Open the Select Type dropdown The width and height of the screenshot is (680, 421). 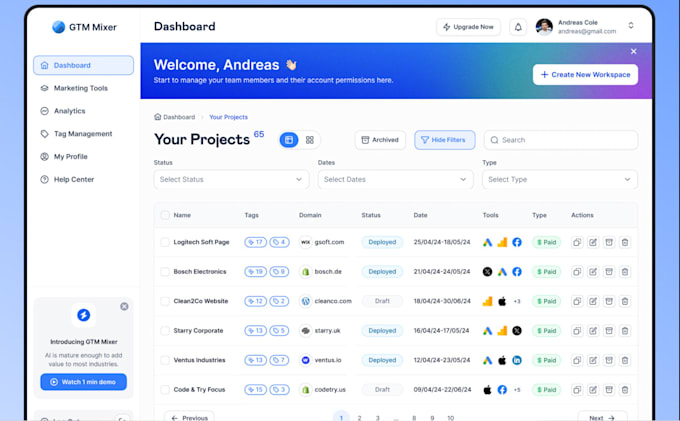[560, 179]
